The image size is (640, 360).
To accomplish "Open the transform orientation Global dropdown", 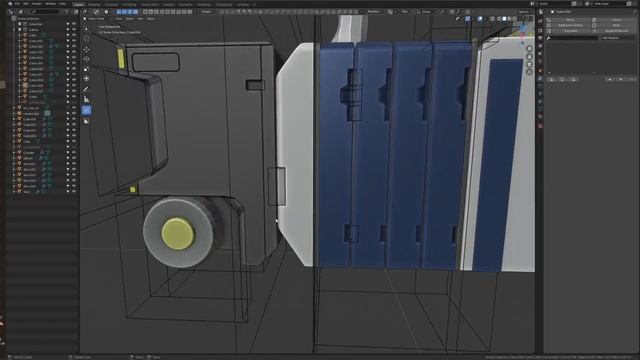I will pyautogui.click(x=425, y=12).
